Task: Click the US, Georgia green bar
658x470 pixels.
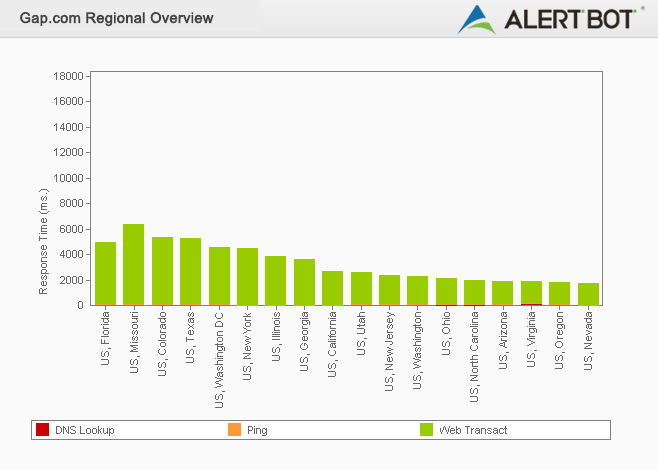Action: [x=304, y=282]
